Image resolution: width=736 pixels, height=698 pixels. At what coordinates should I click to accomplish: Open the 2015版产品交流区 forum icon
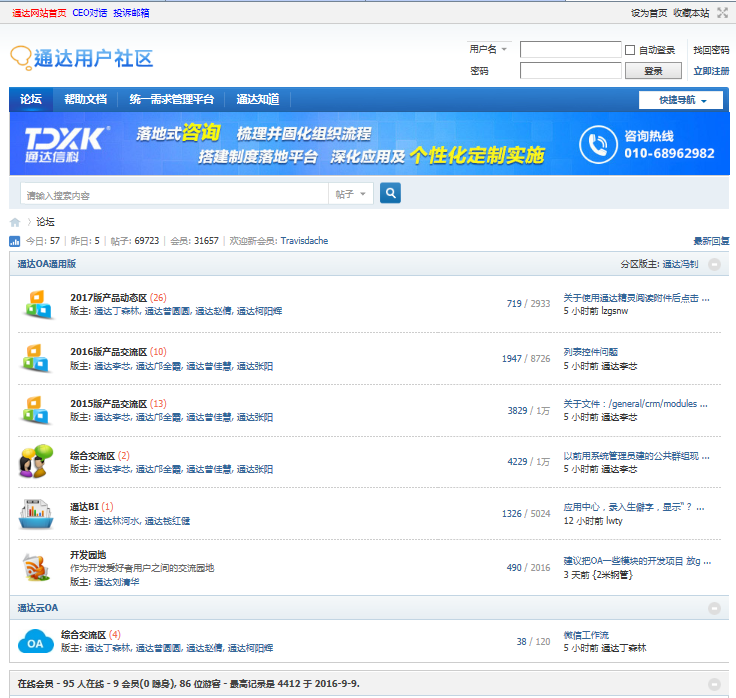point(36,410)
